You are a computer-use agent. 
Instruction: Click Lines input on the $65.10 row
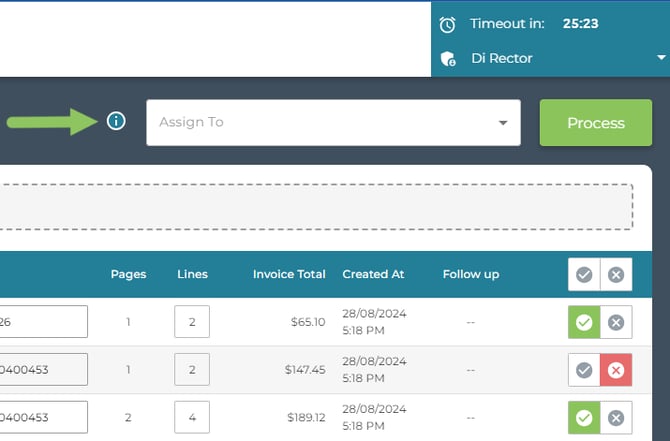(x=192, y=322)
